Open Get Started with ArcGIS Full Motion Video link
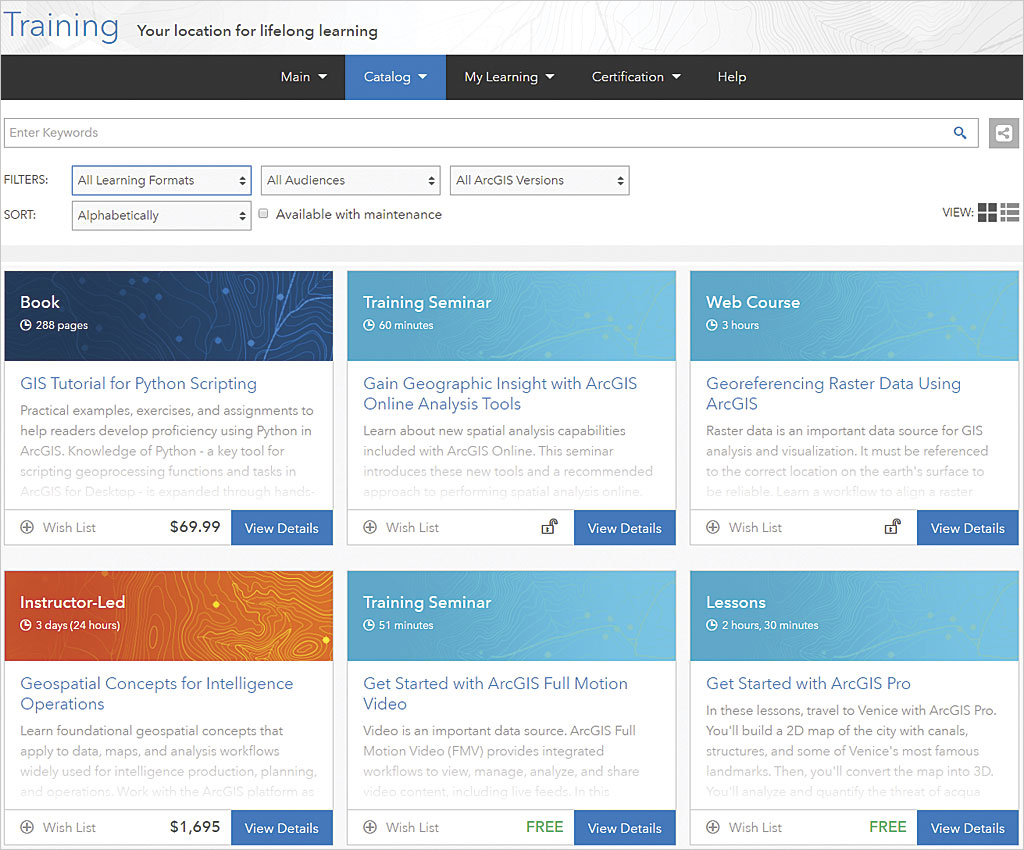Image resolution: width=1024 pixels, height=850 pixels. 496,693
